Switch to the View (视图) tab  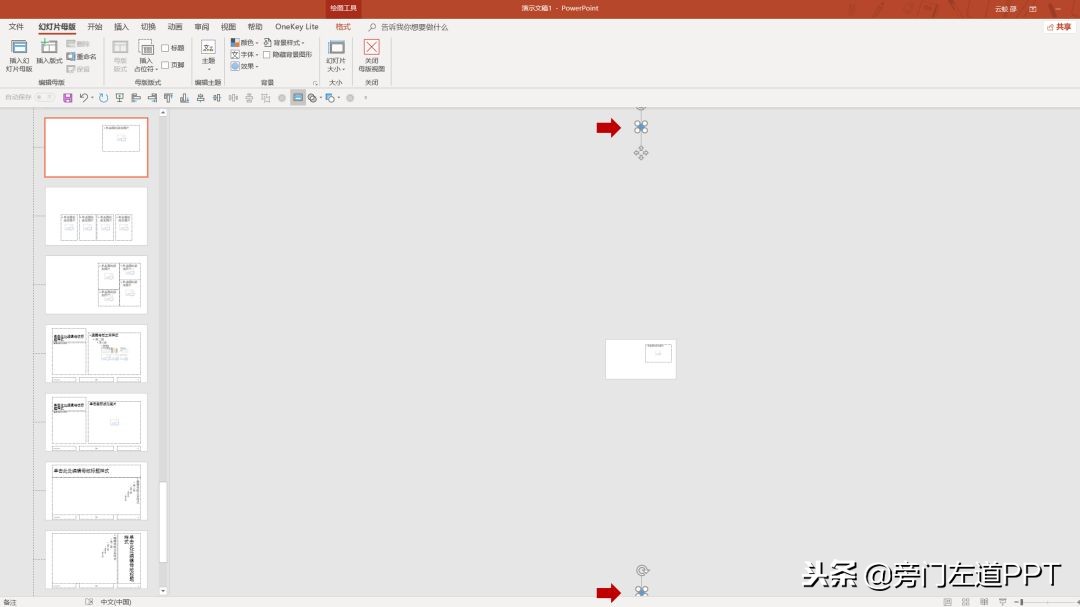pos(229,27)
